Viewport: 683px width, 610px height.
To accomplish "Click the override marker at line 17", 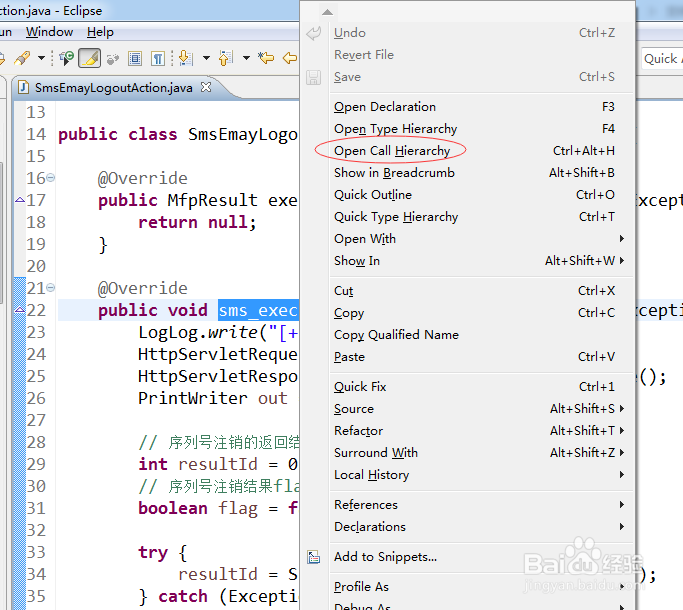I will 20,200.
